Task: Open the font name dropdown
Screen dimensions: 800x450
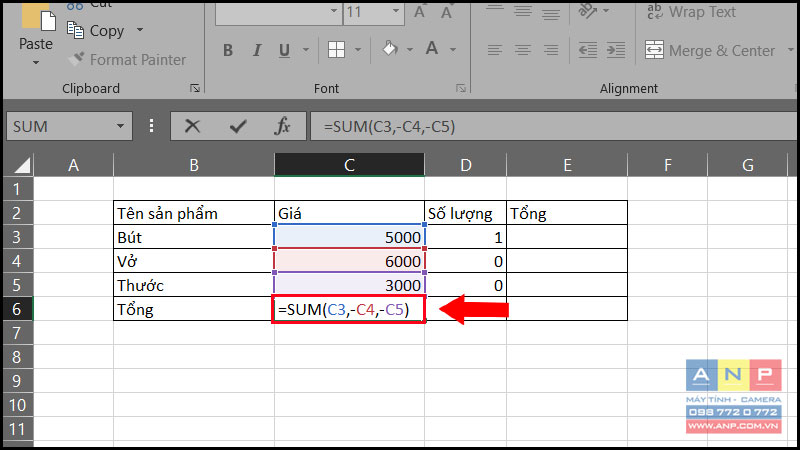Action: [x=334, y=11]
